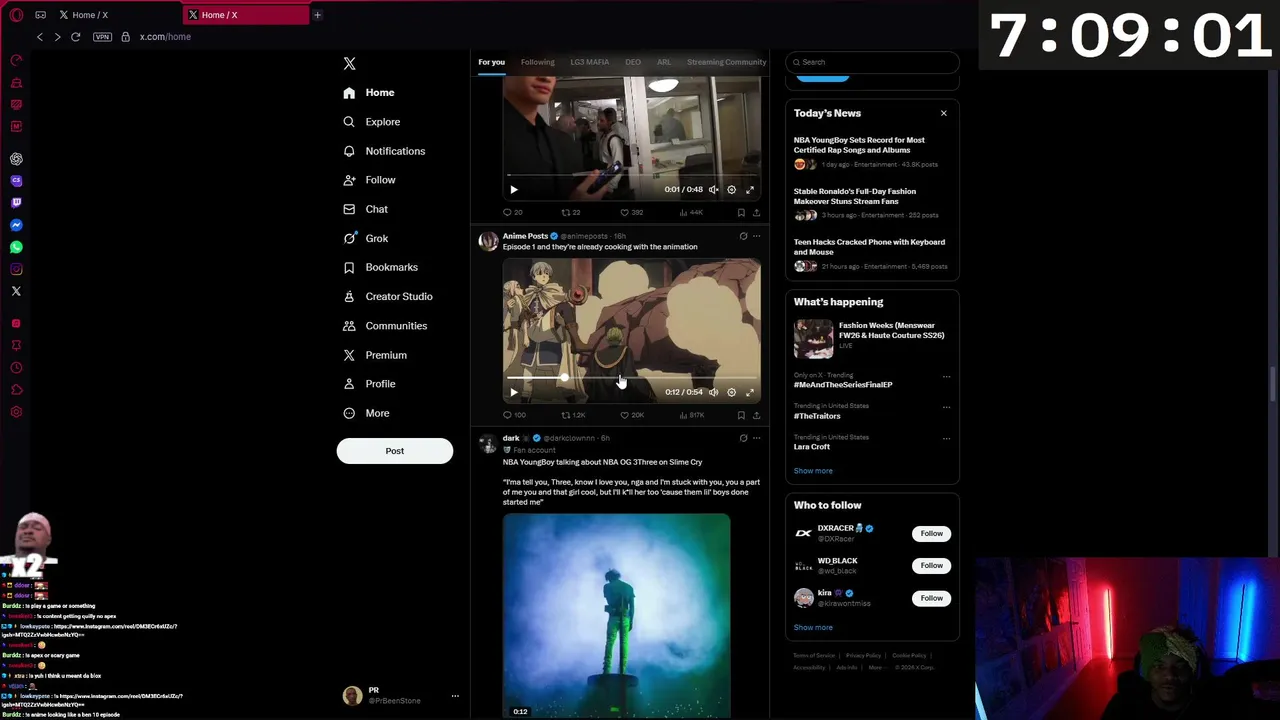
Task: Open ChatGPT from the browser sidebar
Action: point(16,159)
